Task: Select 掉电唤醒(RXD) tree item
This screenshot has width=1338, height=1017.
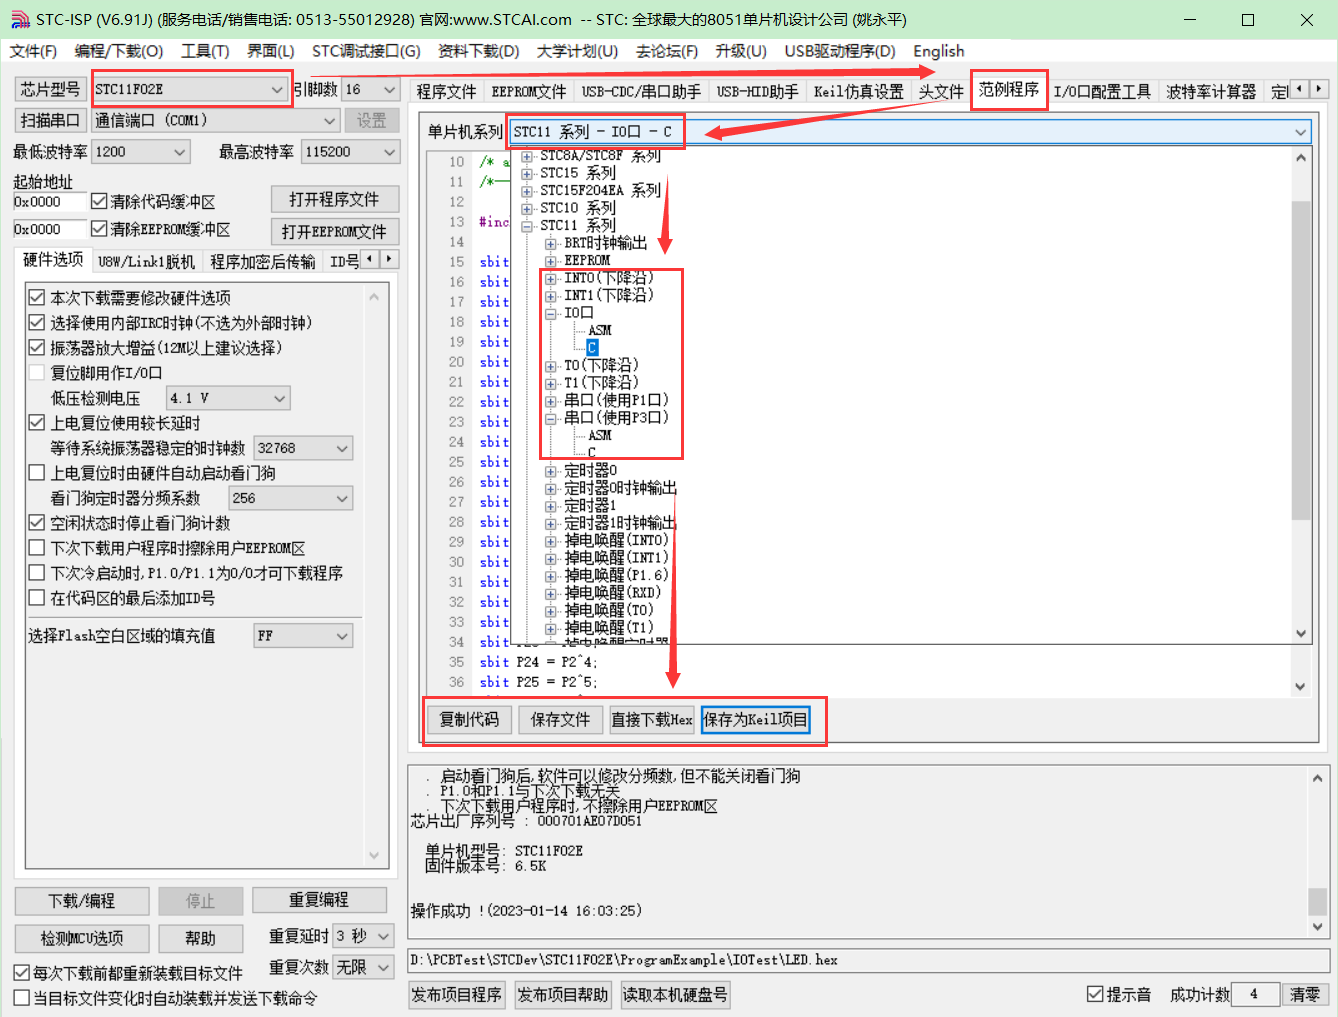Action: [x=613, y=593]
